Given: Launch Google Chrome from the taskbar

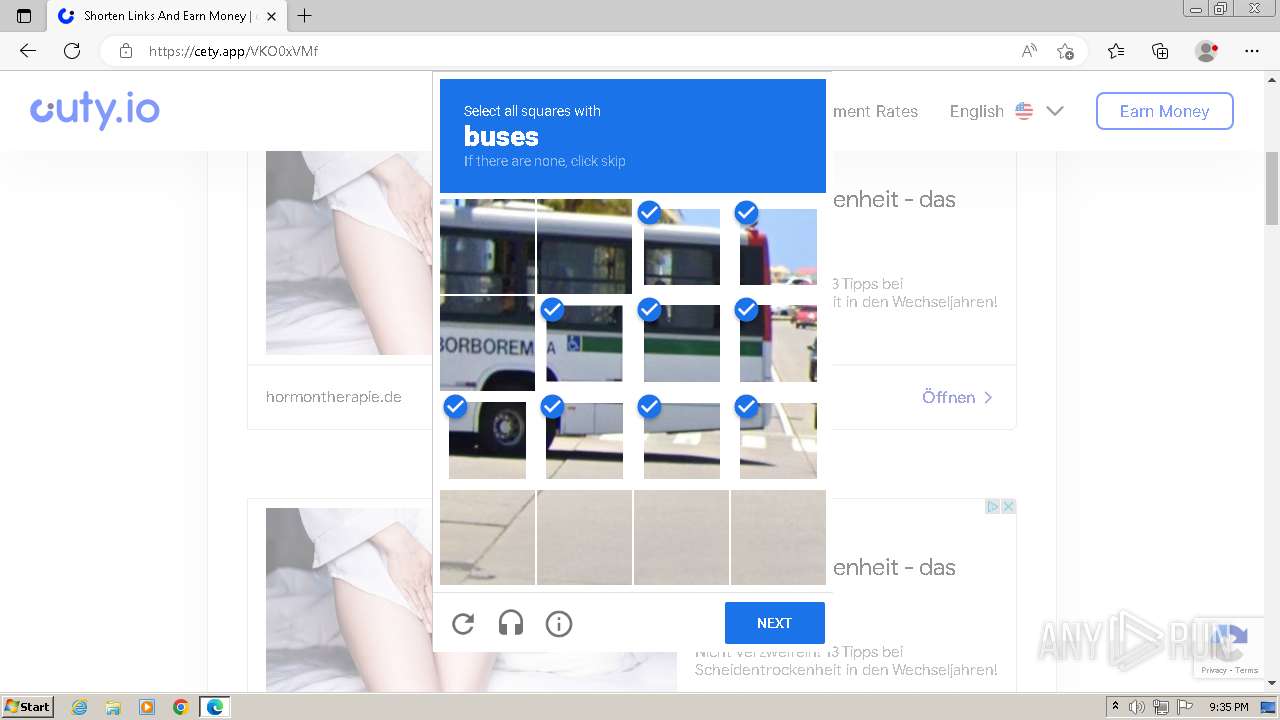Looking at the screenshot, I should 181,707.
